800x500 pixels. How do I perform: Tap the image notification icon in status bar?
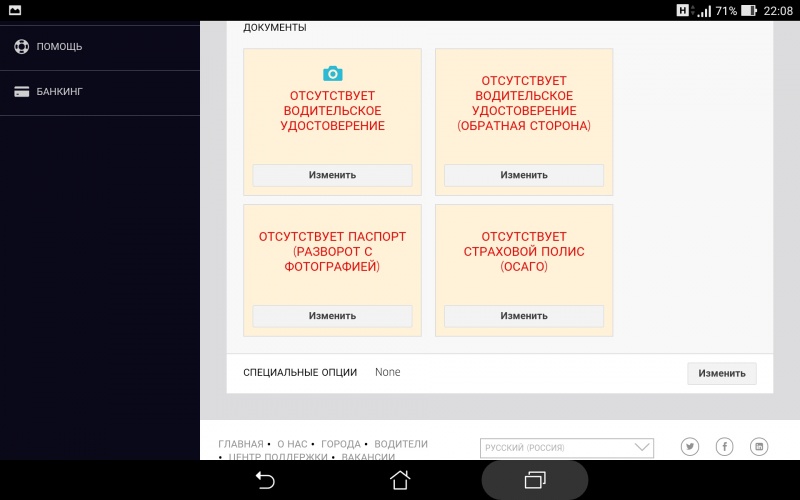[x=14, y=10]
